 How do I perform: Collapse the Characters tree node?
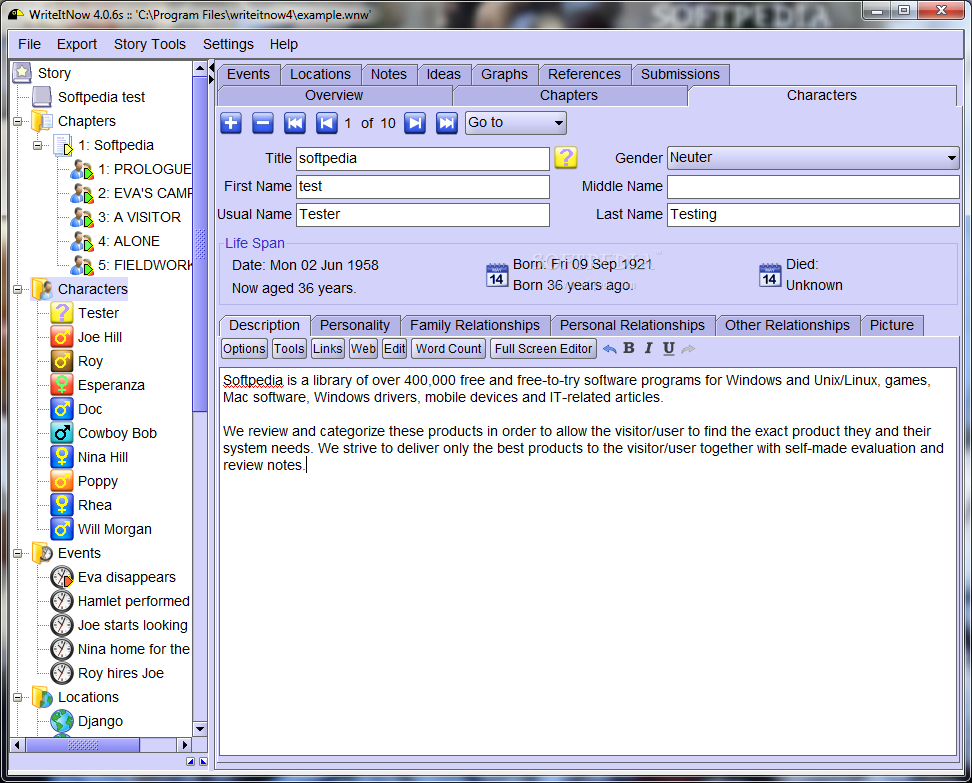(x=17, y=289)
